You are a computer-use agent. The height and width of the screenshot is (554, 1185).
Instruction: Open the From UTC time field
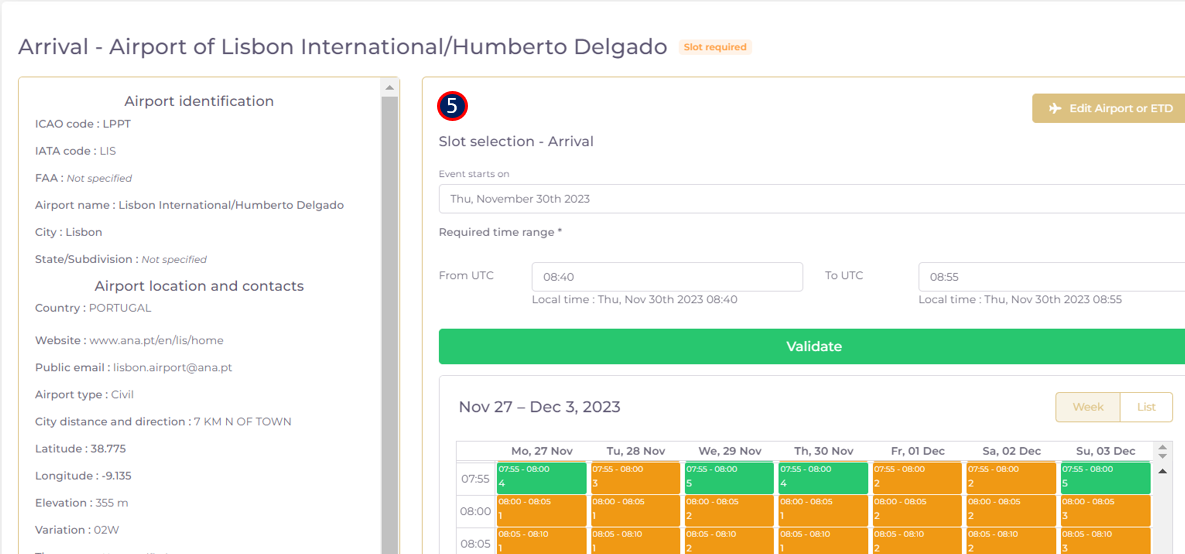click(667, 277)
